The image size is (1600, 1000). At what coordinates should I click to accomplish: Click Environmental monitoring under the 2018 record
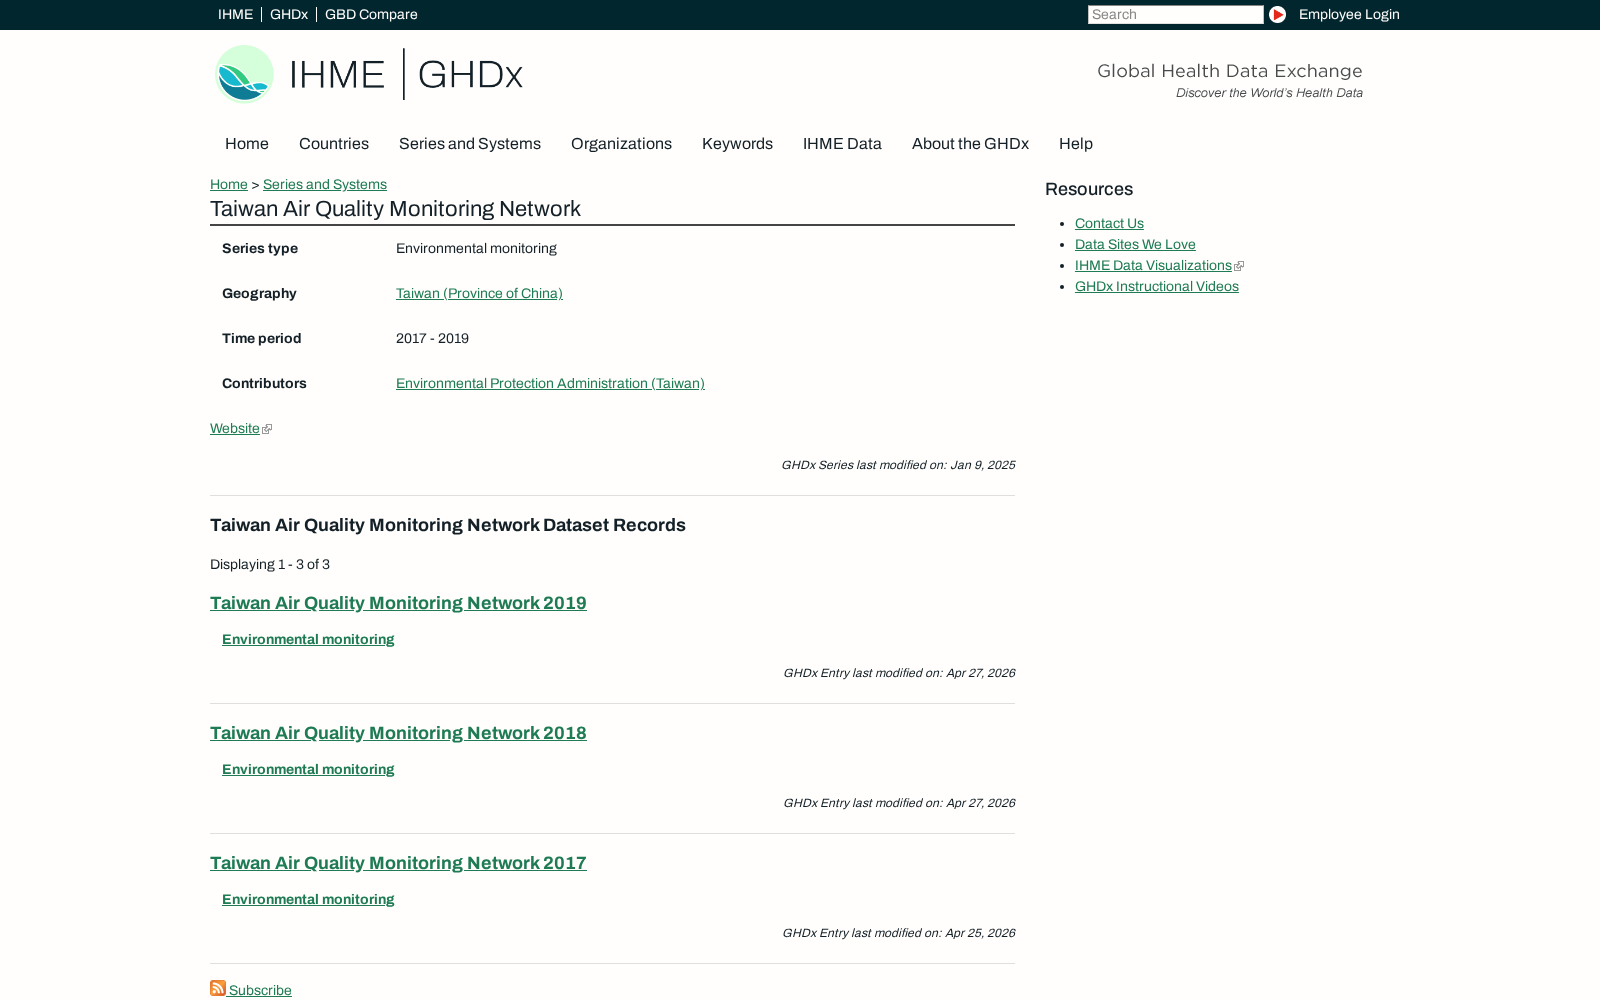(x=308, y=769)
